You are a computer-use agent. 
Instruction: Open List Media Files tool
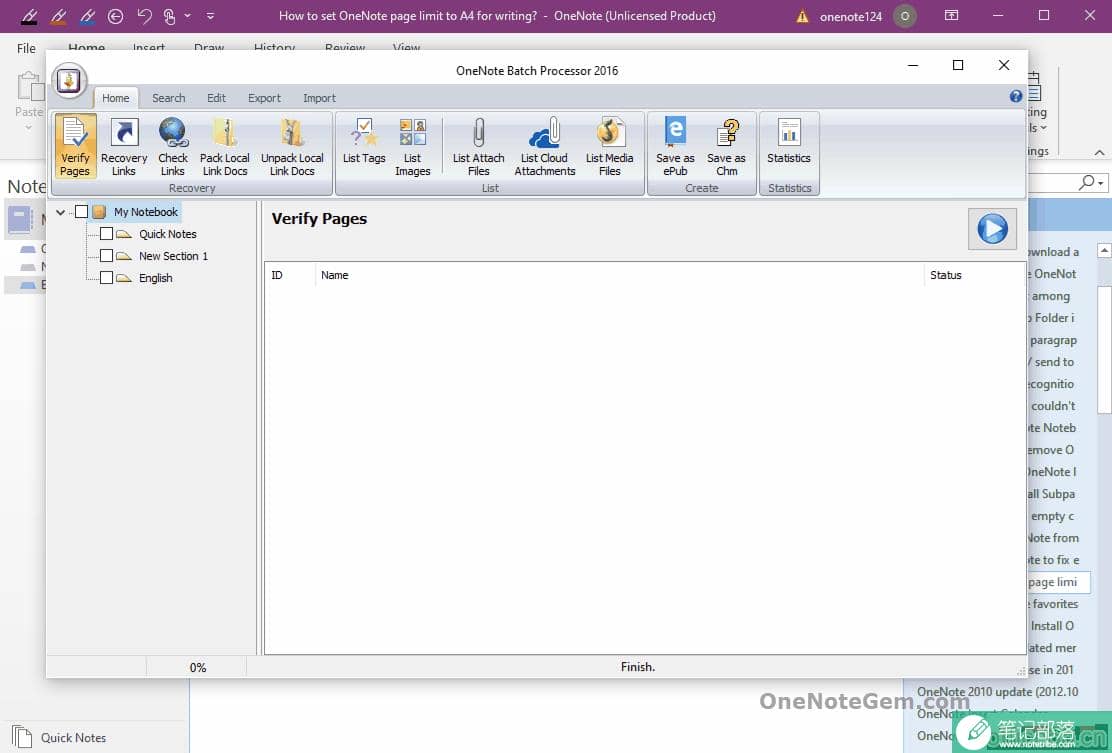(x=609, y=147)
